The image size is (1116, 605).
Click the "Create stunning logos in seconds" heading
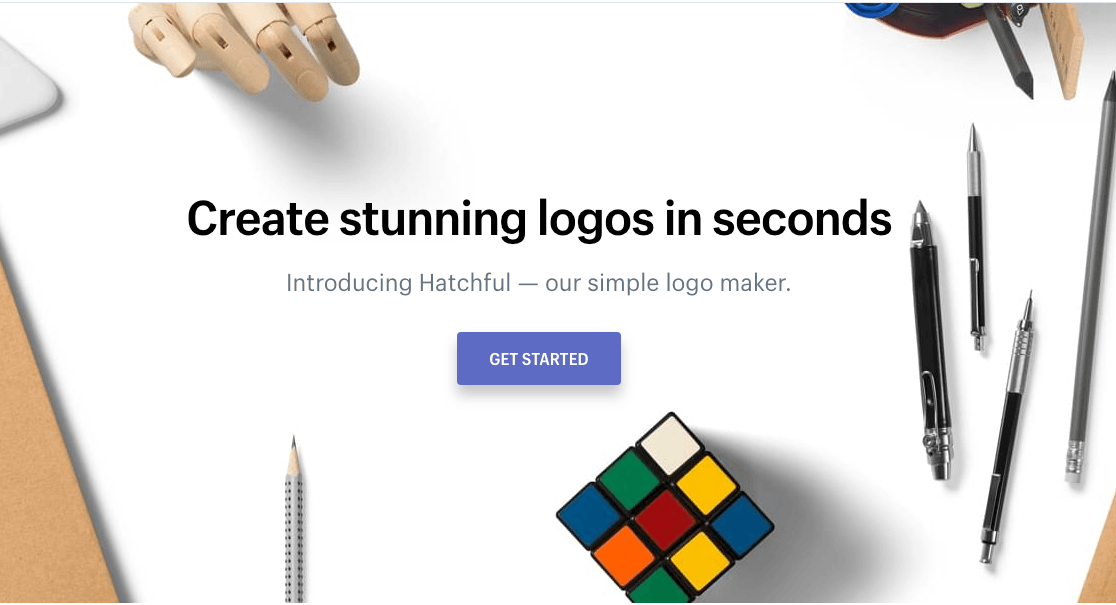tap(539, 219)
